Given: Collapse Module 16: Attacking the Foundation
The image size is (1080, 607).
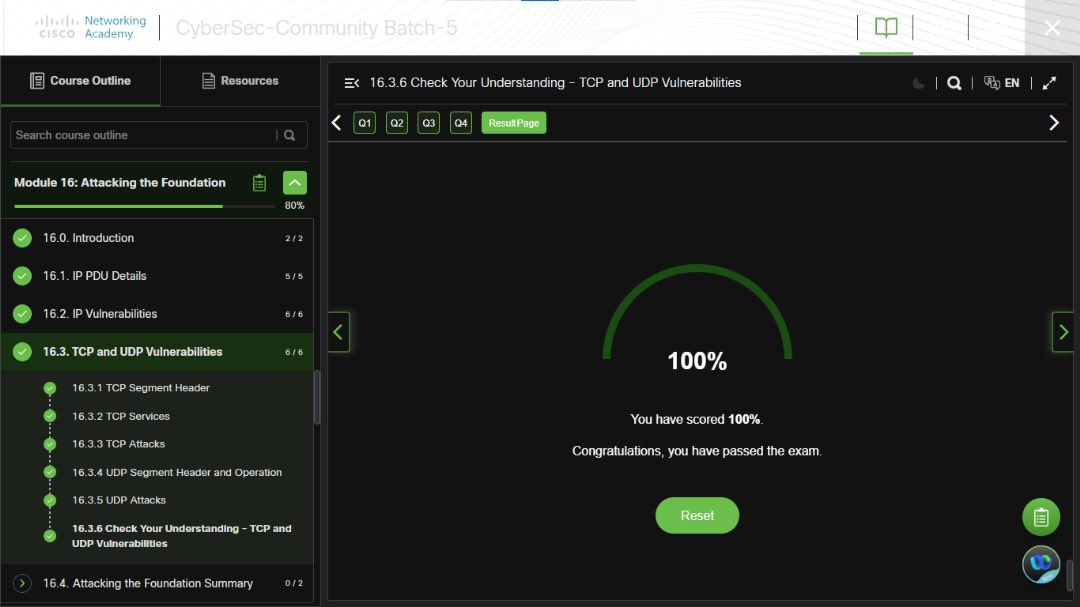Looking at the screenshot, I should 294,182.
